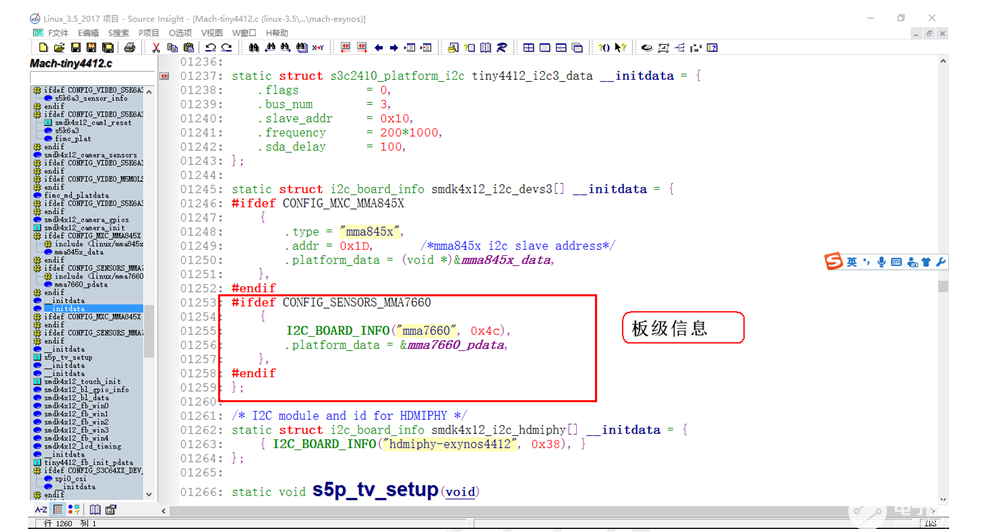Image resolution: width=988 pixels, height=532 pixels.
Task: Click the book icon below symbol list
Action: pos(95,509)
